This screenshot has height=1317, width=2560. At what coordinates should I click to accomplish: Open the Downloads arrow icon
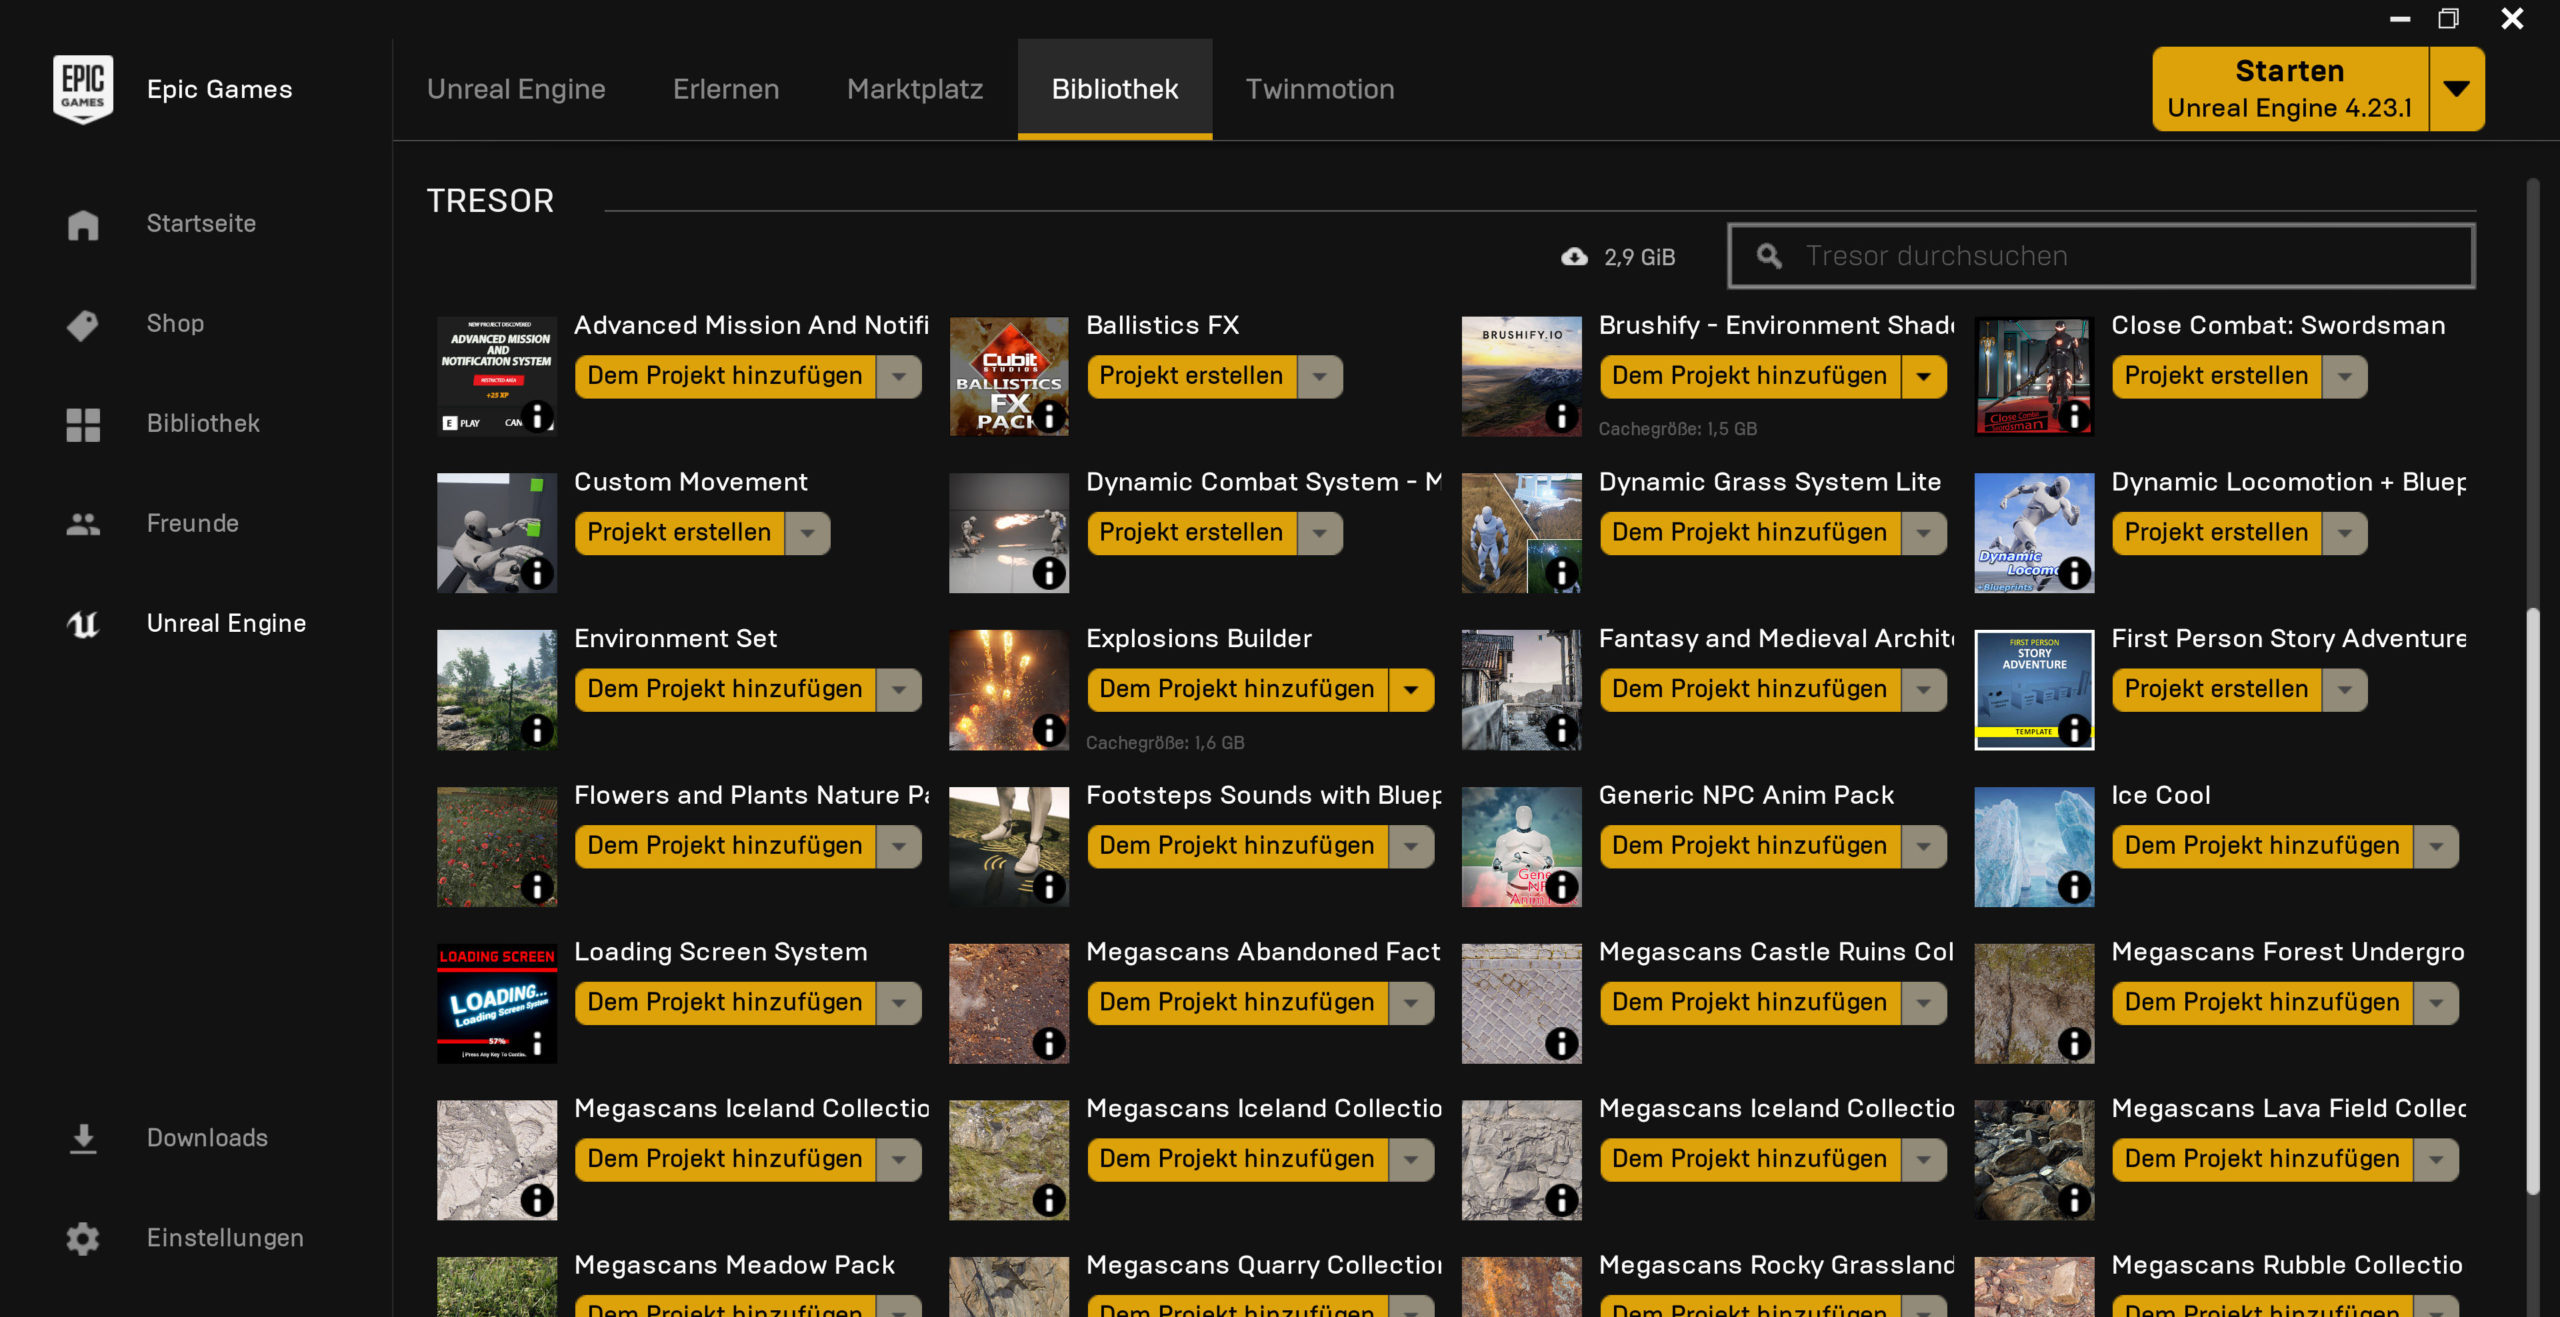[83, 1138]
